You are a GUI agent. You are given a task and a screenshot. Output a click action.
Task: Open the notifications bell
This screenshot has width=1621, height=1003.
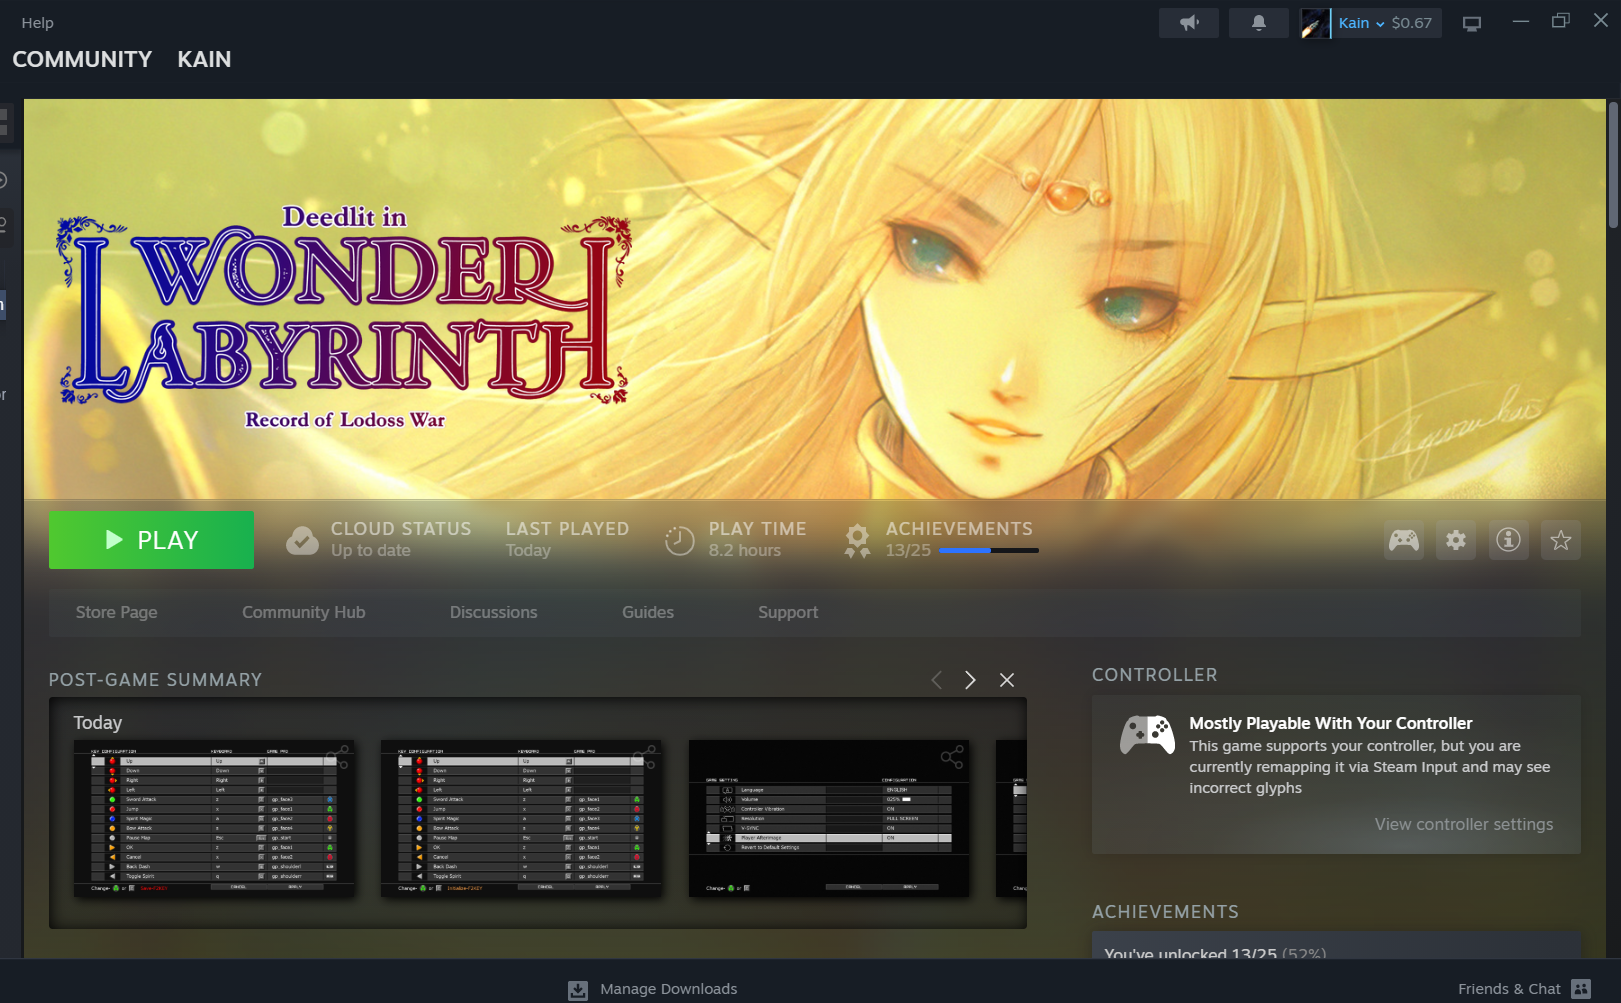[x=1258, y=23]
